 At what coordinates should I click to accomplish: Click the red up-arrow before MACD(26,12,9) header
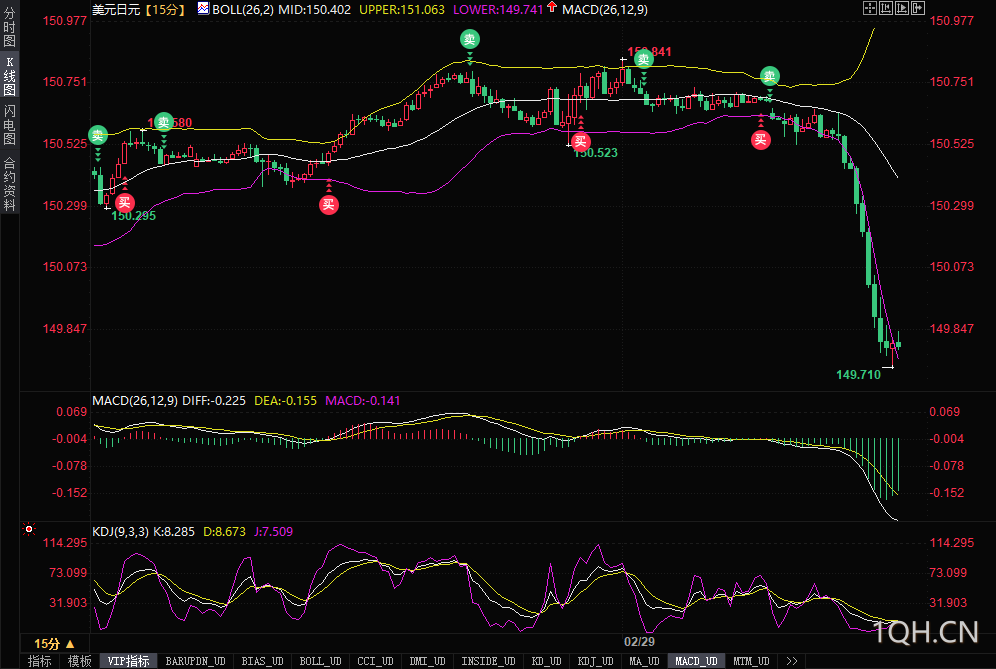click(x=551, y=7)
